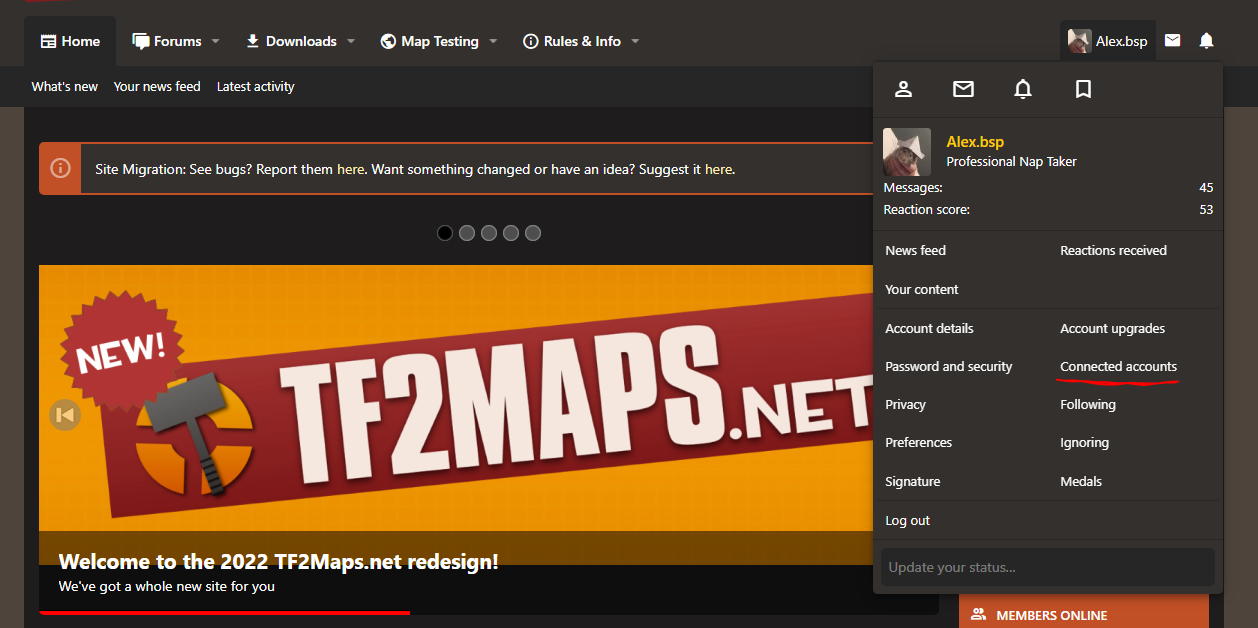The image size is (1258, 628).
Task: Click the Messages count 45
Action: (1206, 188)
